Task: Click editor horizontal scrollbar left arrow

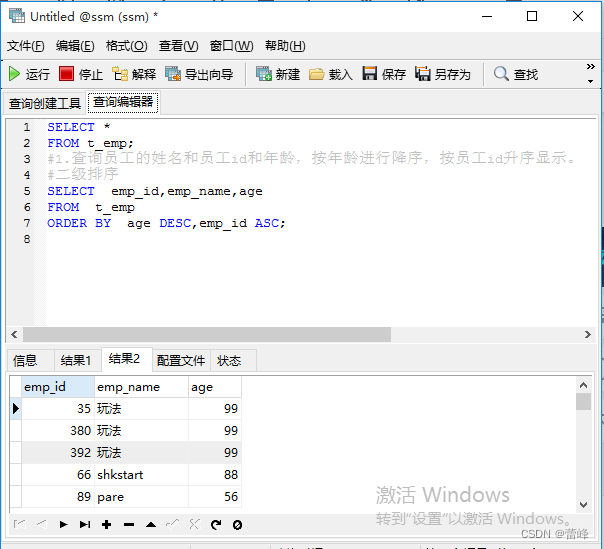Action: click(x=14, y=334)
